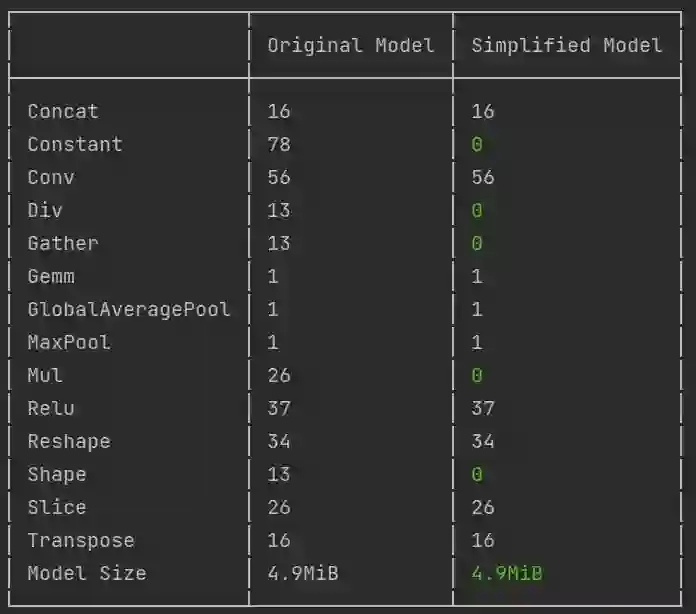Screen dimensions: 696x614
Task: Click the 'Reshape' row label
Action: pos(69,441)
